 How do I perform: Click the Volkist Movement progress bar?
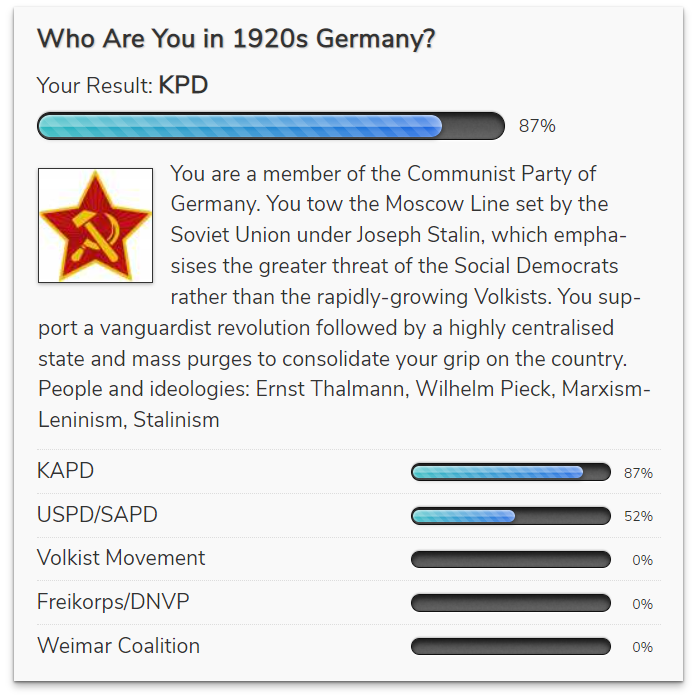point(510,560)
